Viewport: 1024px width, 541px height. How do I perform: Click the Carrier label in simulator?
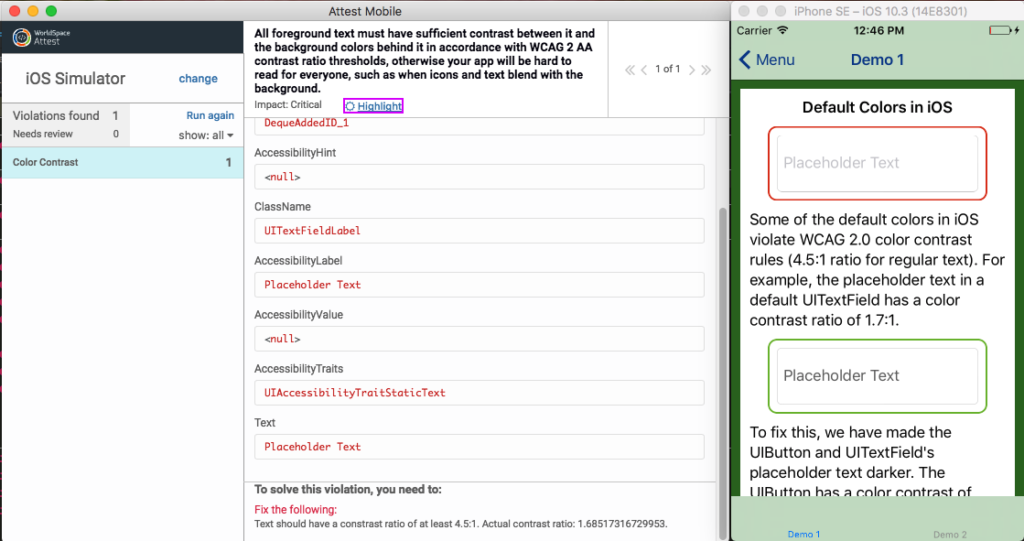[x=755, y=31]
